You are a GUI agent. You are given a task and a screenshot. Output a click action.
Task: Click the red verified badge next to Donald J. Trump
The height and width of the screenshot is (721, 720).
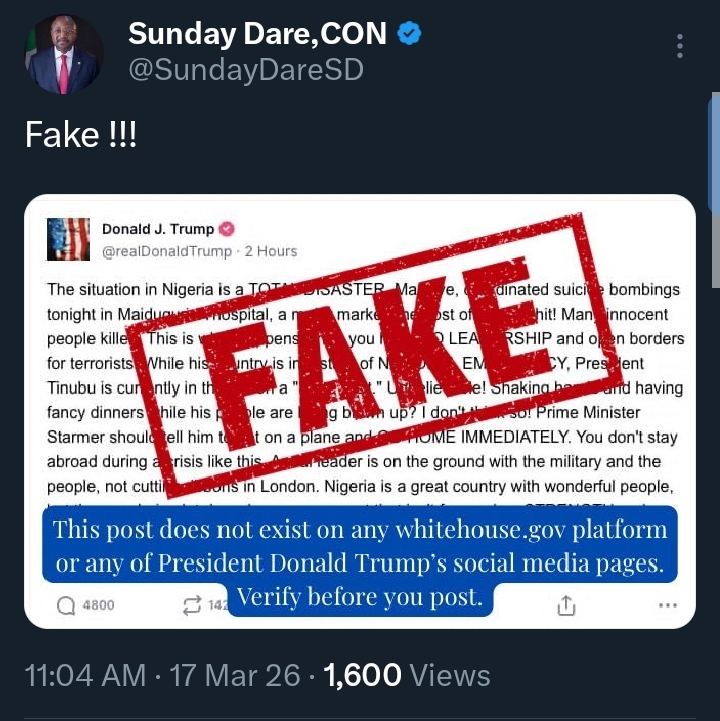click(x=226, y=229)
